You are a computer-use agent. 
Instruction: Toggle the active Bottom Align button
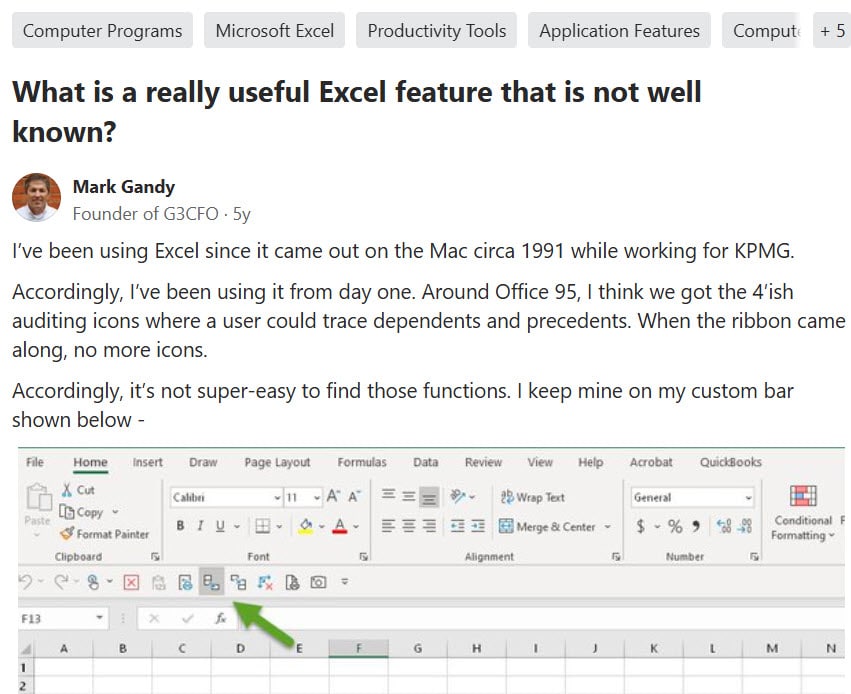click(x=429, y=496)
